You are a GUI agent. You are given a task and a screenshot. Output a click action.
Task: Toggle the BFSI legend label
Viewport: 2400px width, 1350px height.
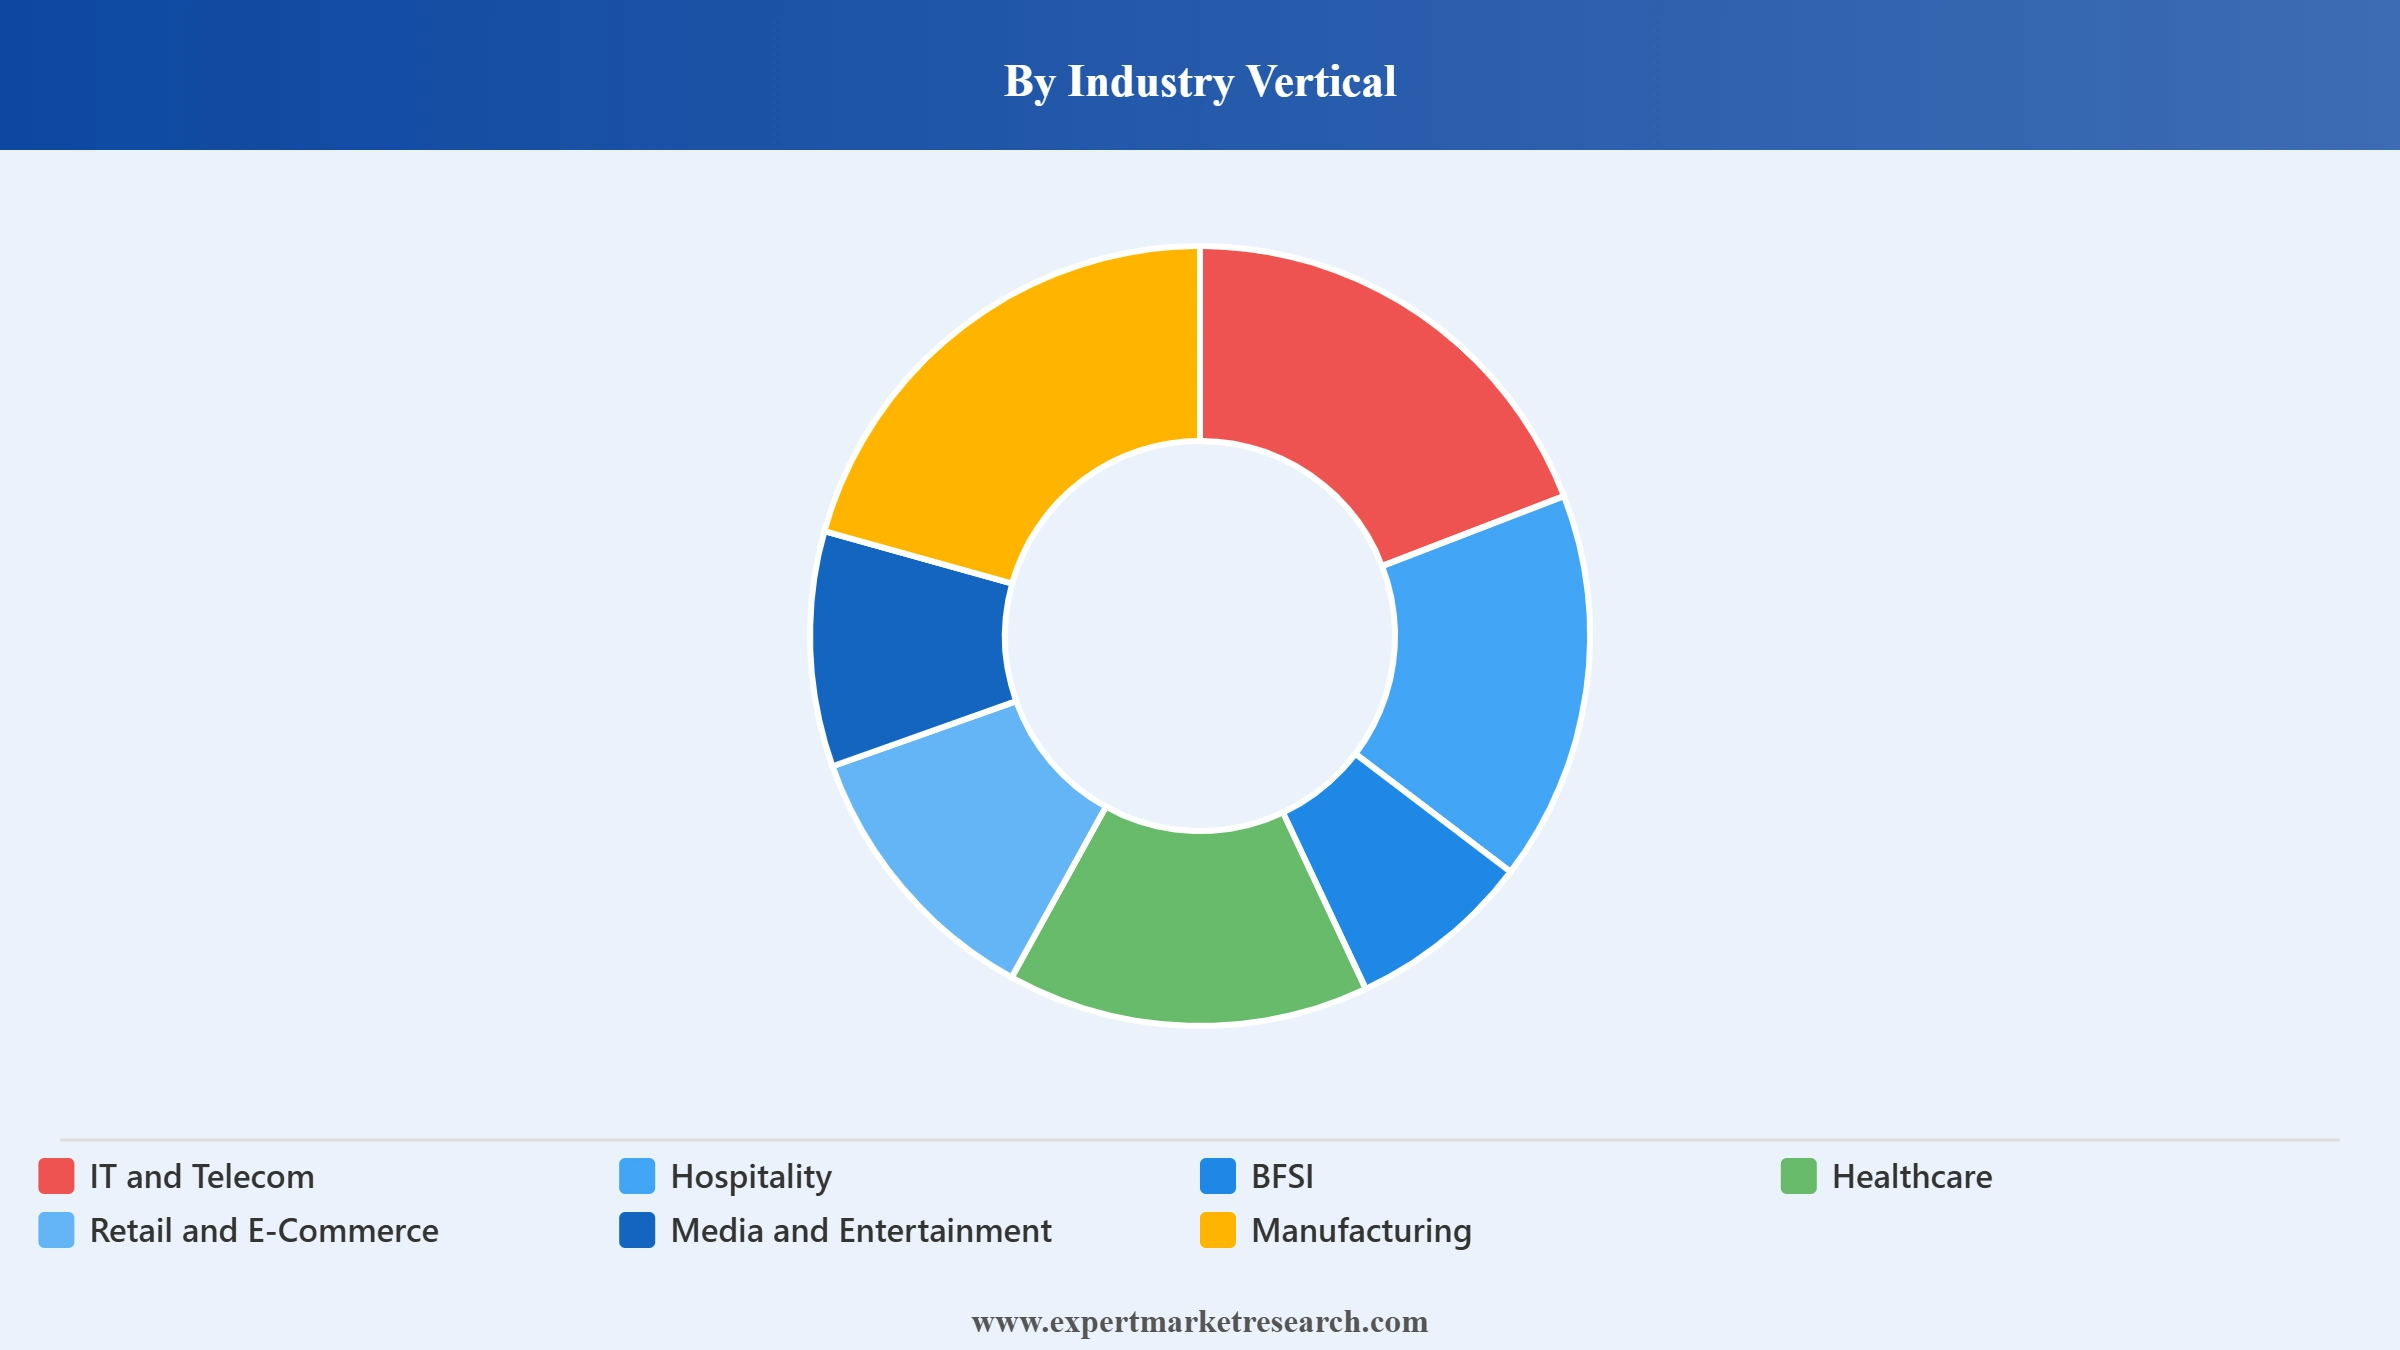(x=1283, y=1176)
